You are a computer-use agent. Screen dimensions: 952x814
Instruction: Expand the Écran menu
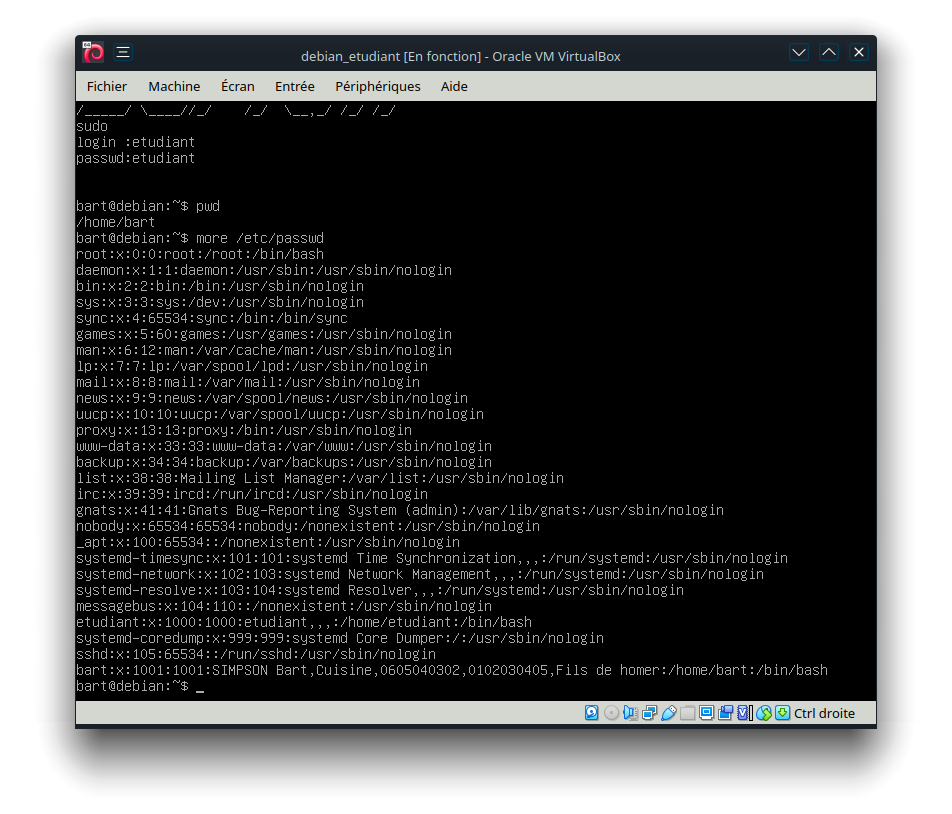237,86
